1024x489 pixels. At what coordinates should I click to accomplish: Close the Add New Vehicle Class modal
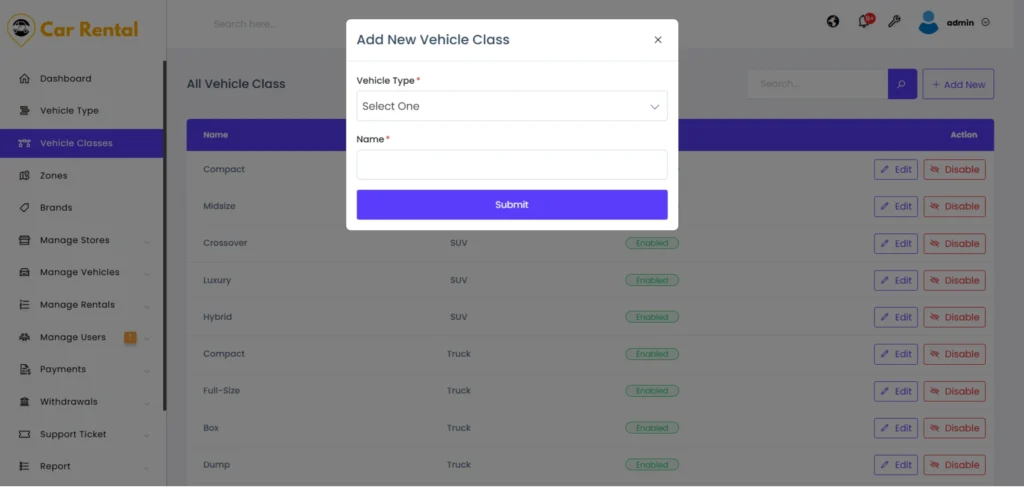(x=657, y=40)
